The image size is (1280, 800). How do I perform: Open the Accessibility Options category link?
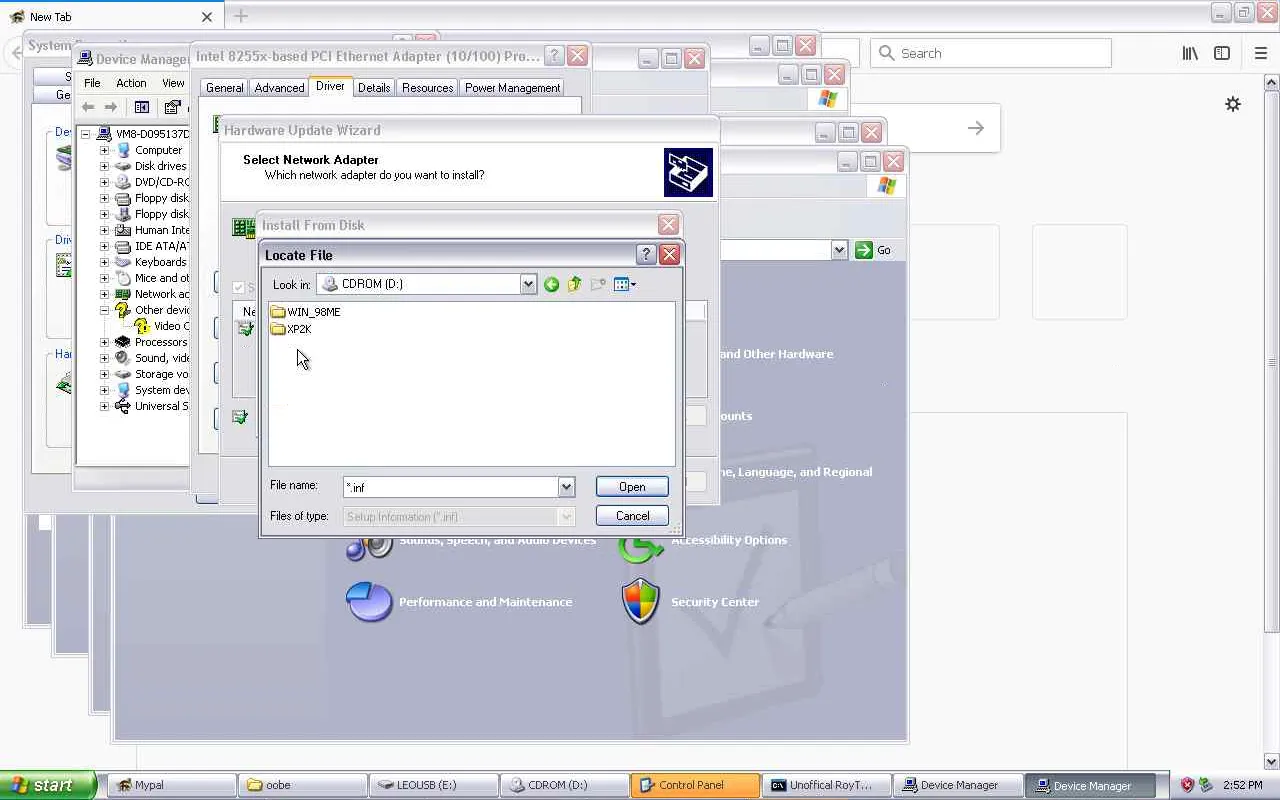click(x=729, y=540)
